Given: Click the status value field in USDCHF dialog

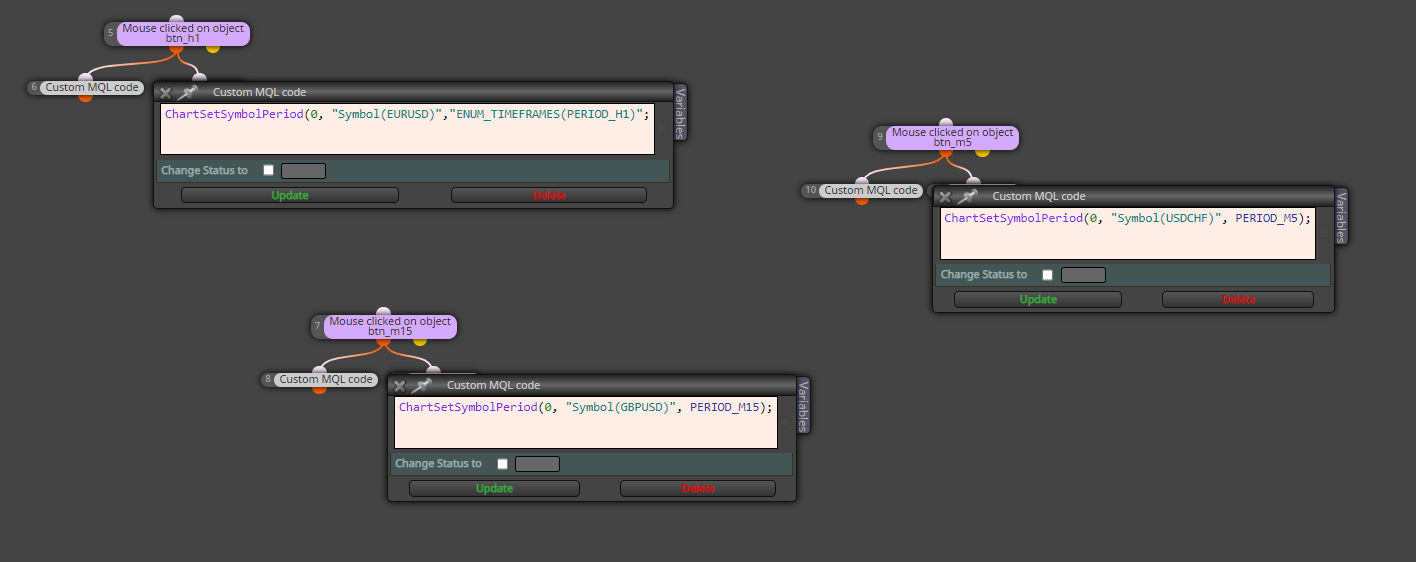Looking at the screenshot, I should 1083,275.
